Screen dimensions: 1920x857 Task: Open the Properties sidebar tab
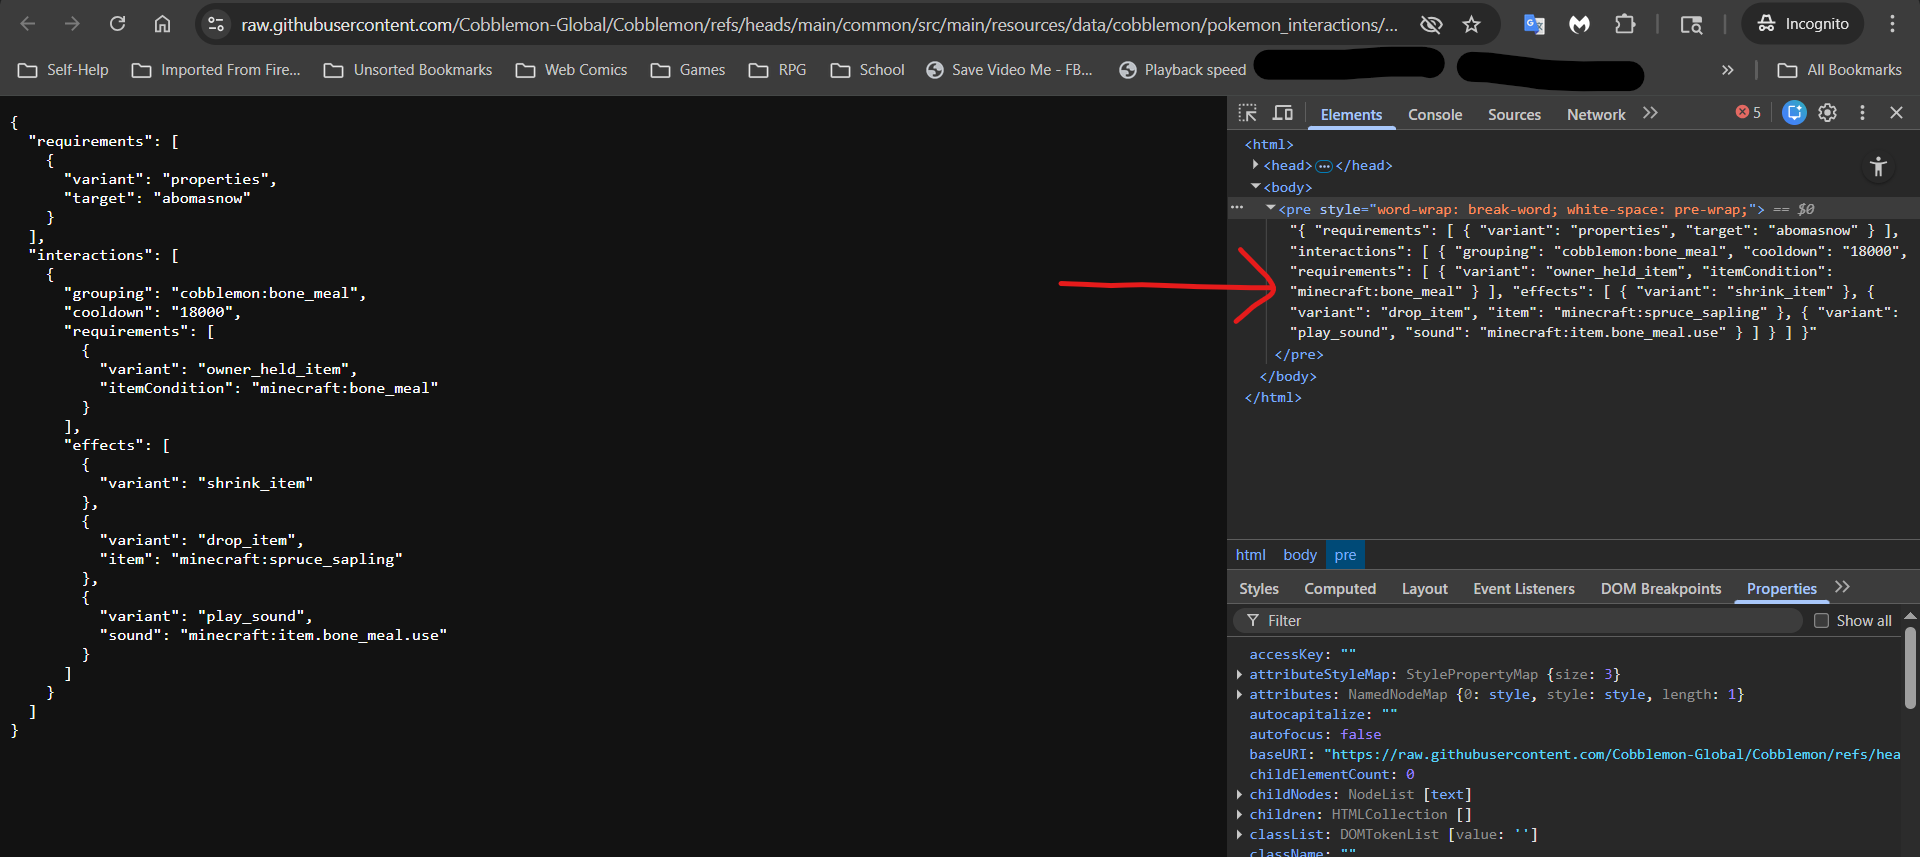[1782, 589]
